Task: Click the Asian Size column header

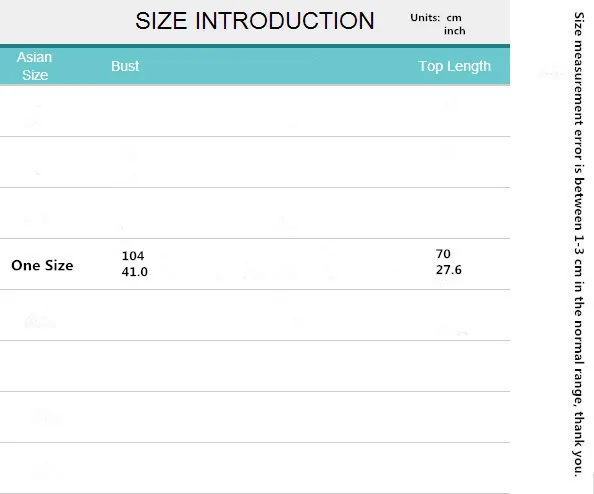Action: (34, 66)
